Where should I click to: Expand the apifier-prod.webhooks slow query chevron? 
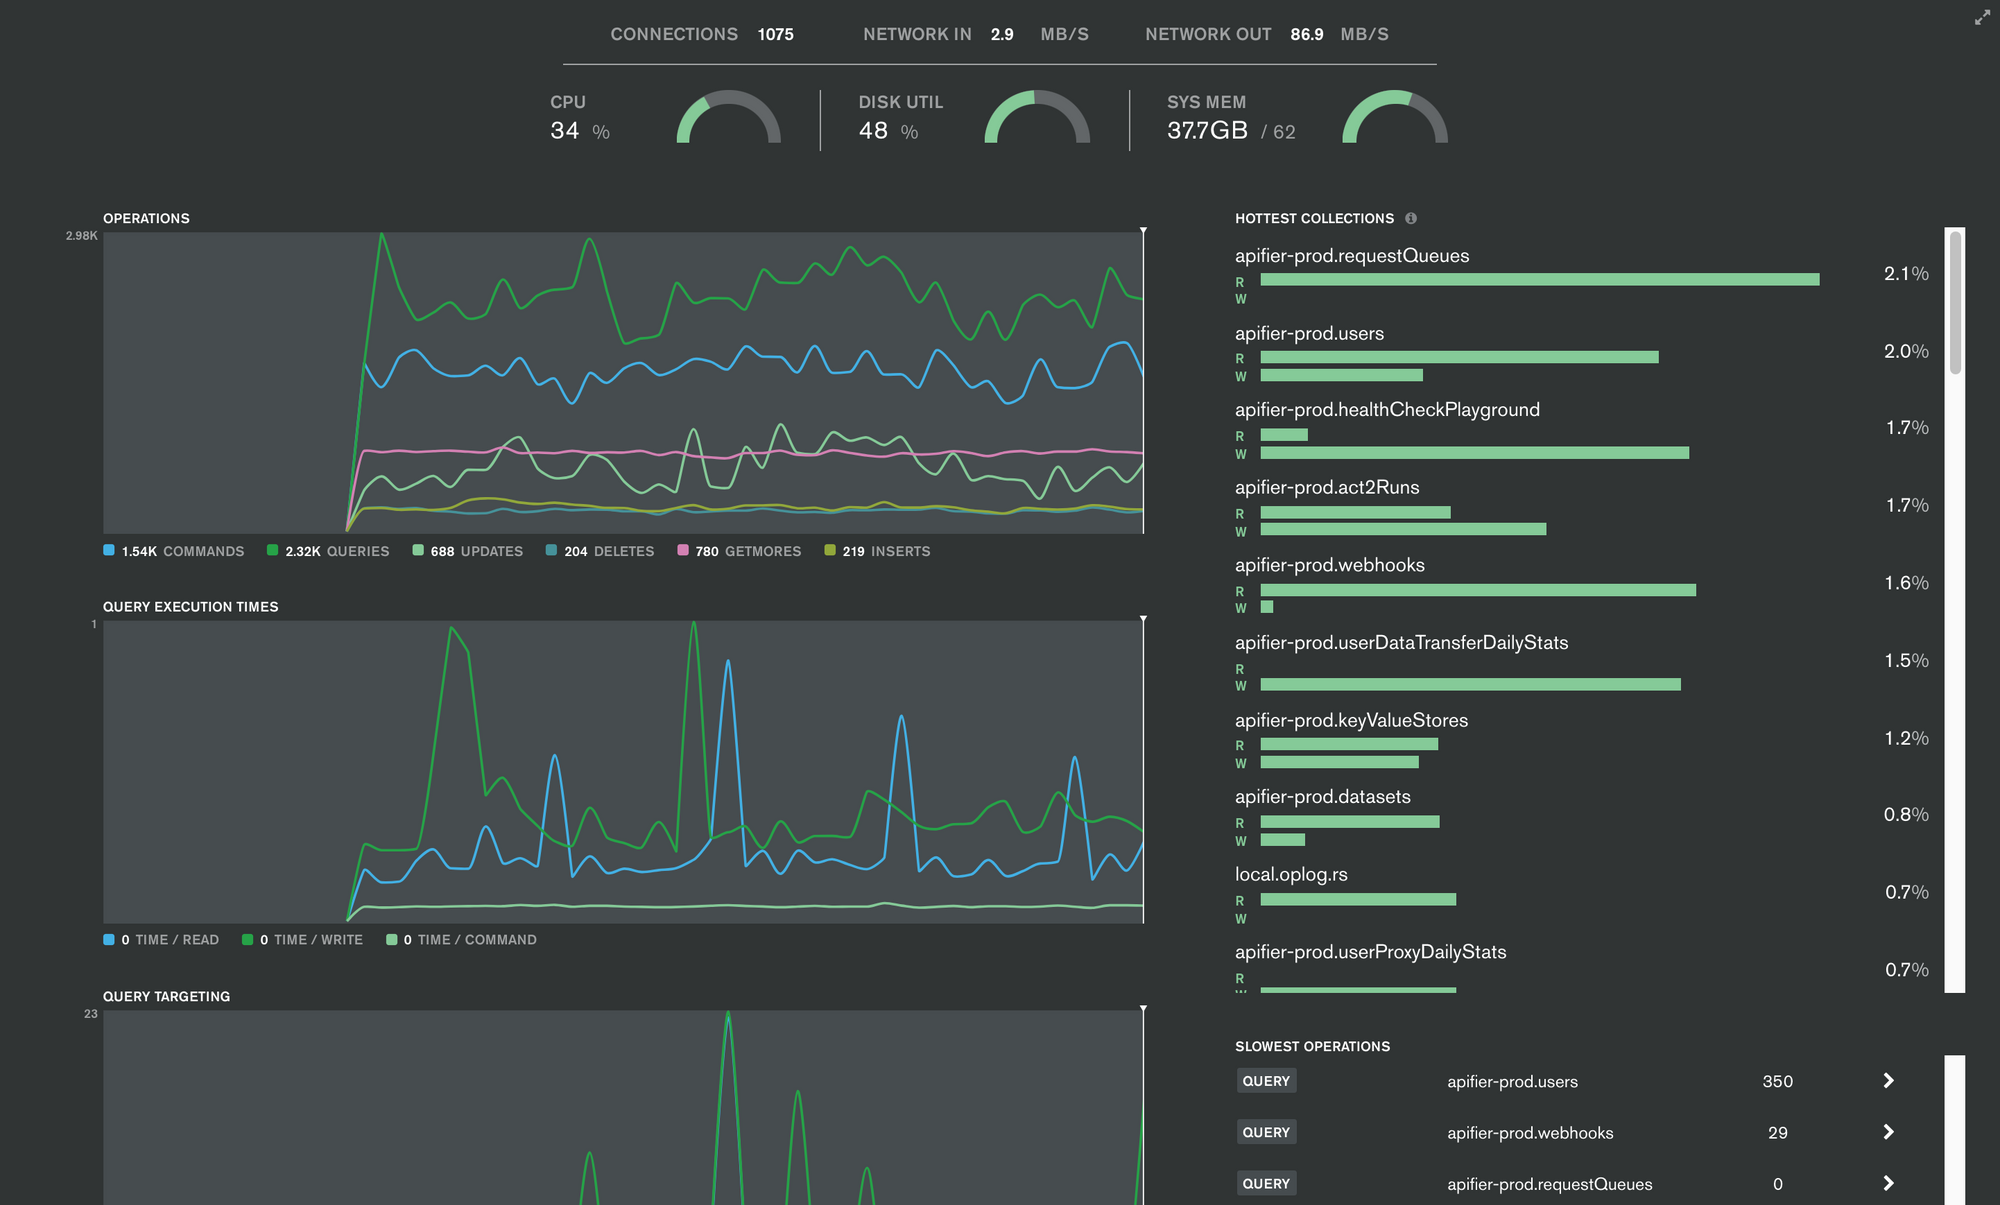click(x=1888, y=1132)
